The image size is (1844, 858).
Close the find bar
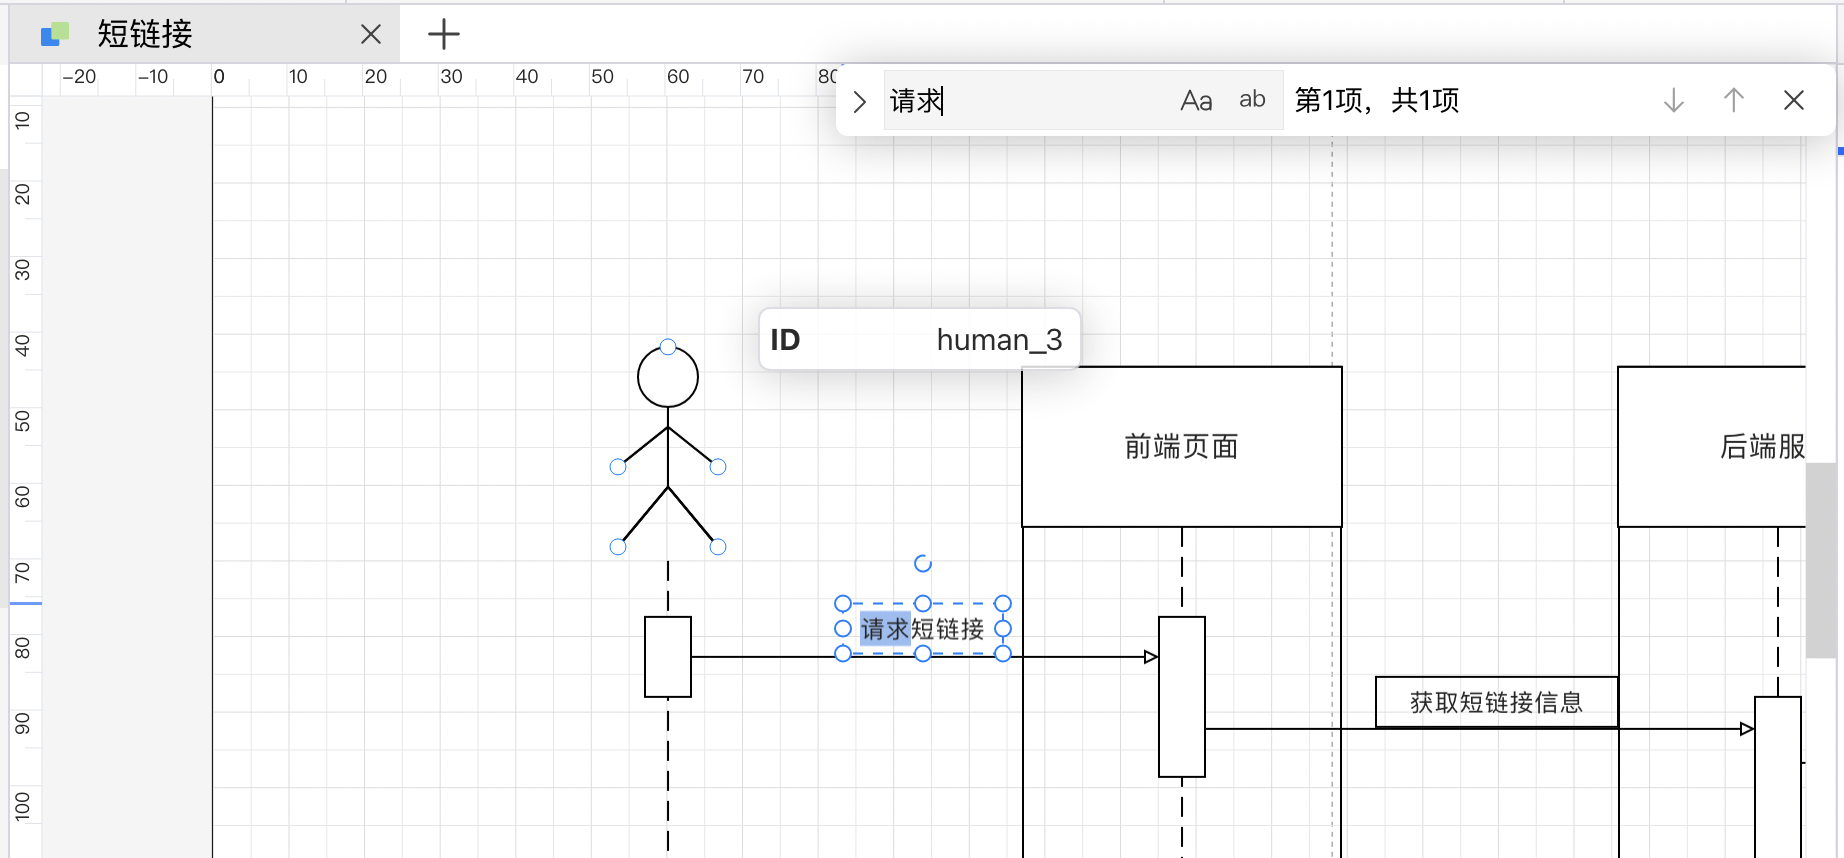(x=1794, y=100)
